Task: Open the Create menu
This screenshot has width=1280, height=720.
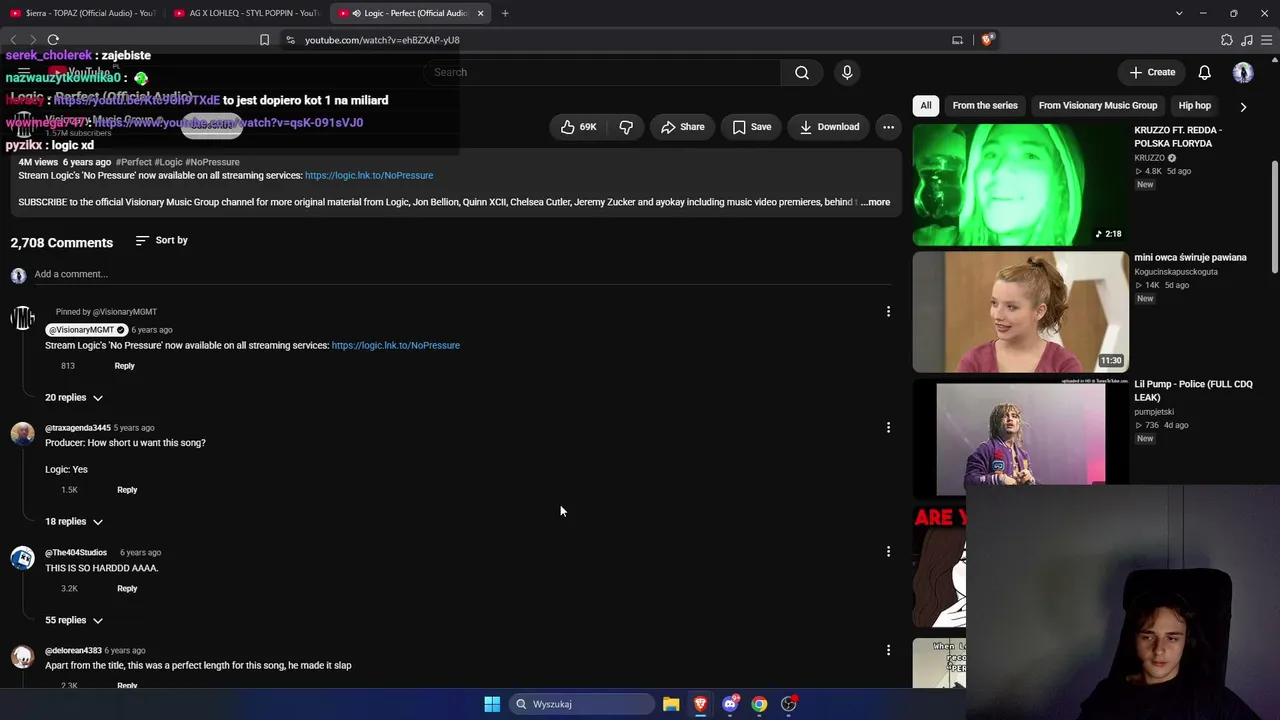Action: 1152,72
